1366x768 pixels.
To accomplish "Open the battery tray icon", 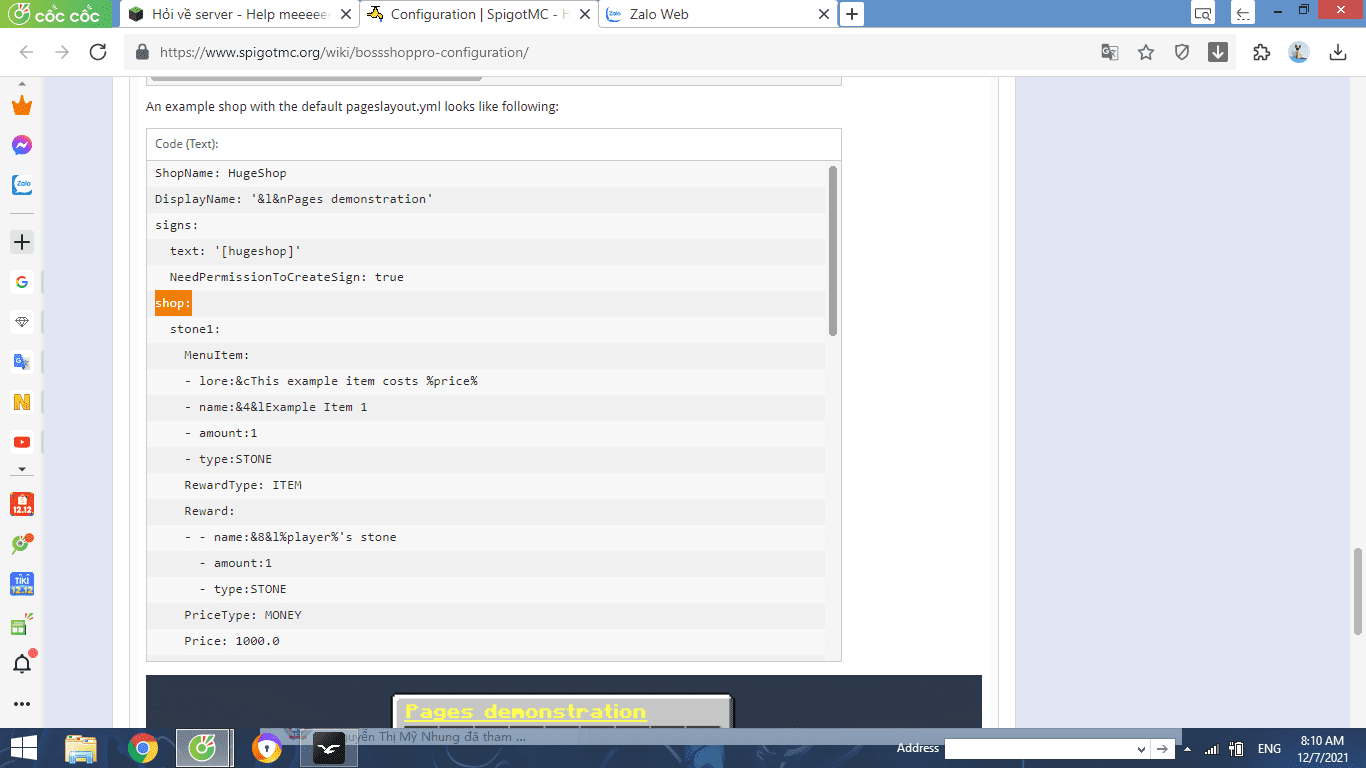I will (x=1237, y=749).
